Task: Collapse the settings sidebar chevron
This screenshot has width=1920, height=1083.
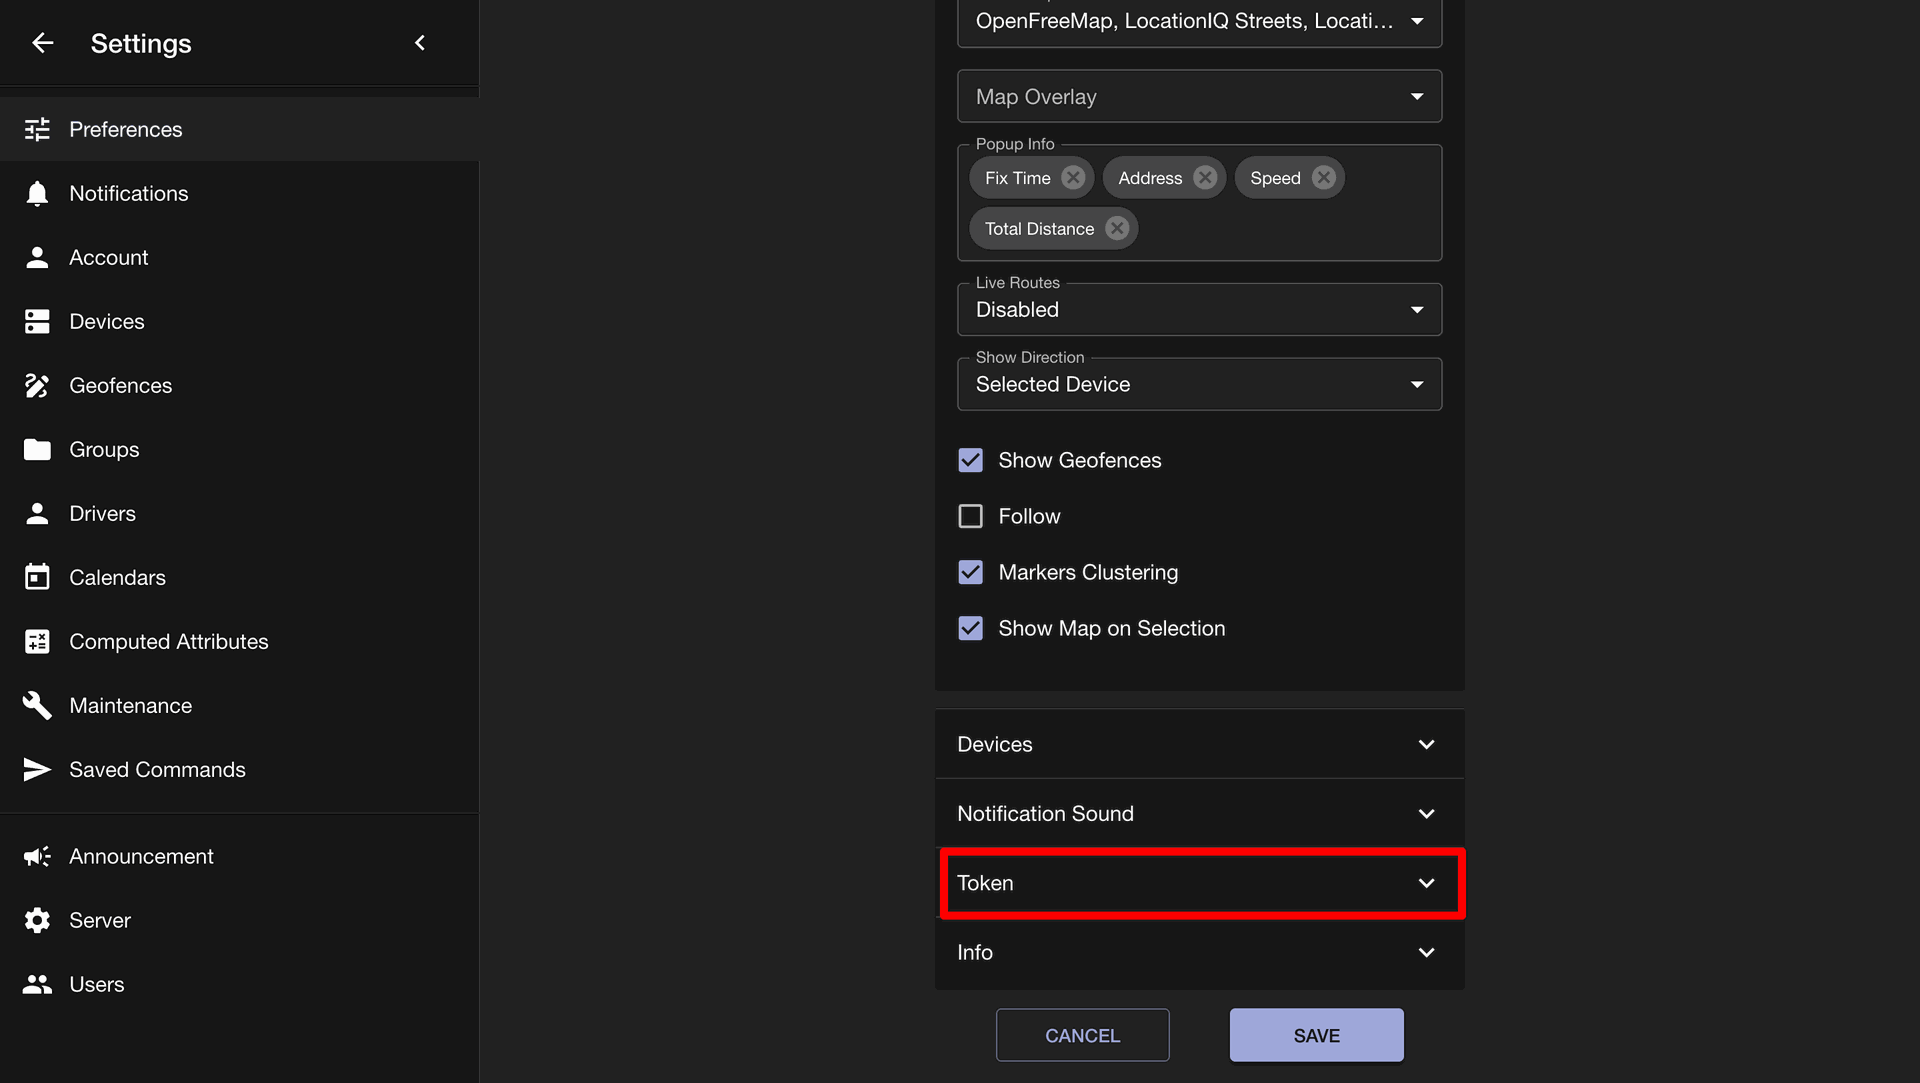Action: click(420, 43)
